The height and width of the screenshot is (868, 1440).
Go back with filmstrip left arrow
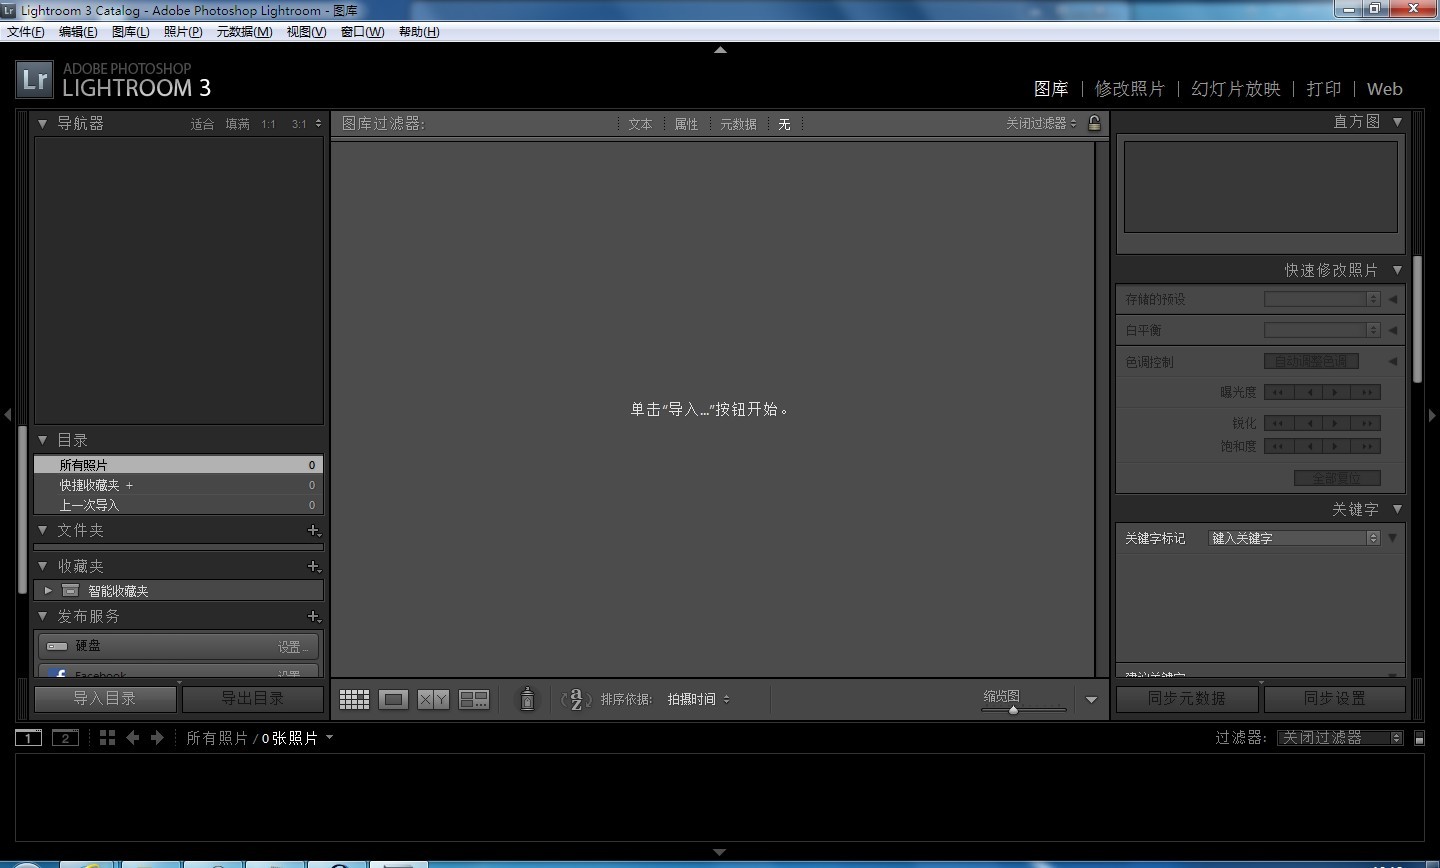(133, 738)
